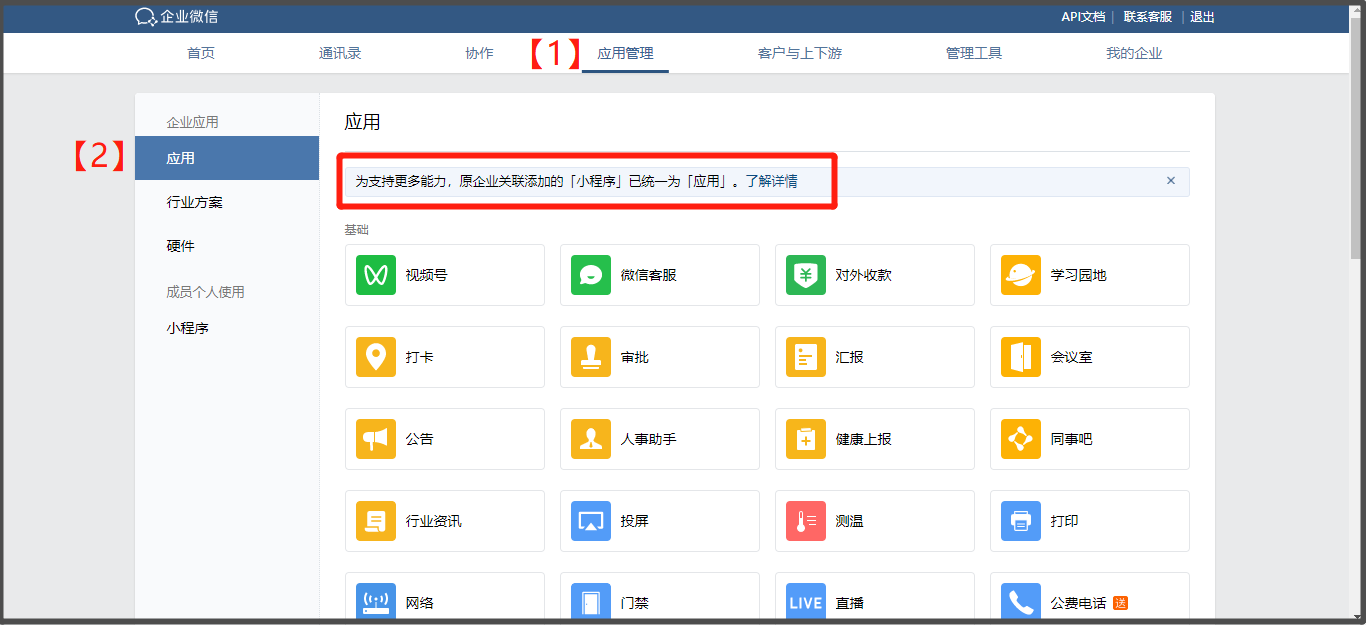Select 应用 in the left sidebar
This screenshot has height=625, width=1366.
click(227, 158)
